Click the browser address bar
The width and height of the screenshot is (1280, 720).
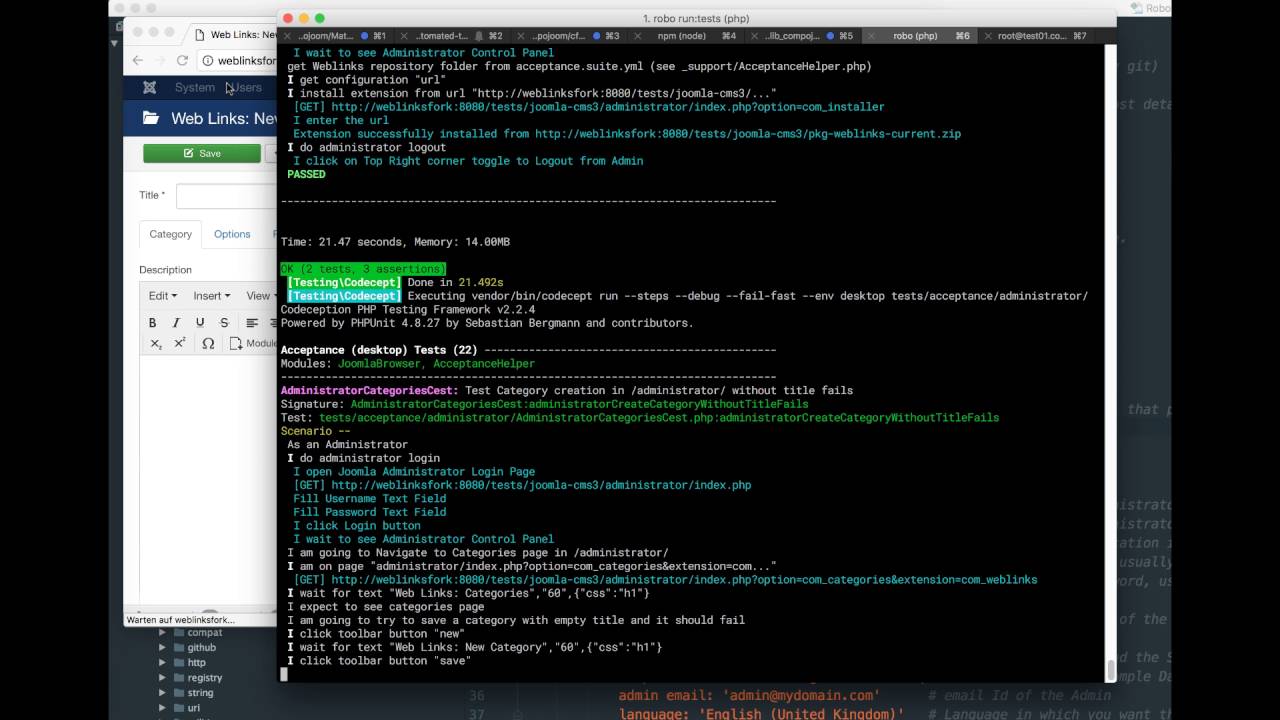pyautogui.click(x=239, y=61)
